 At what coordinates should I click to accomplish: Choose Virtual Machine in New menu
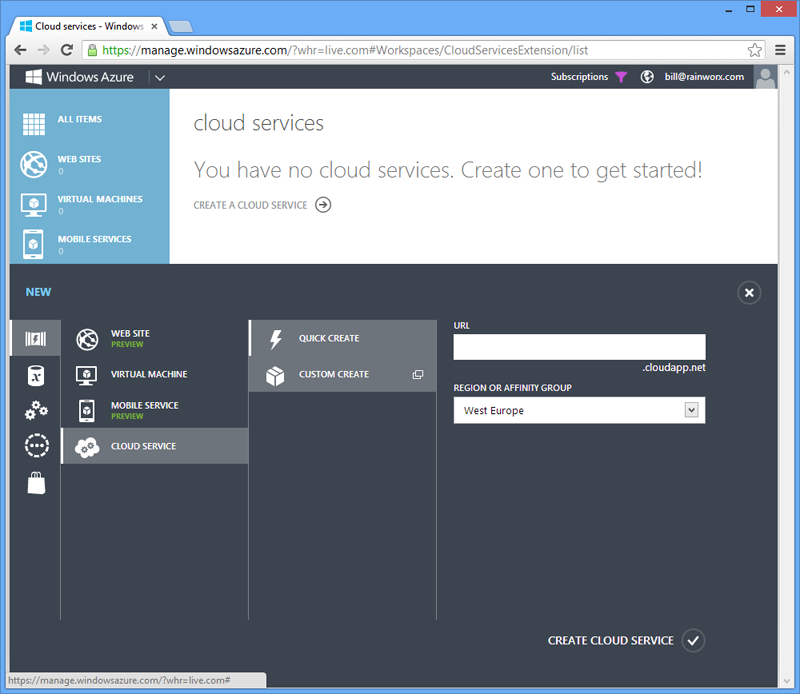155,375
